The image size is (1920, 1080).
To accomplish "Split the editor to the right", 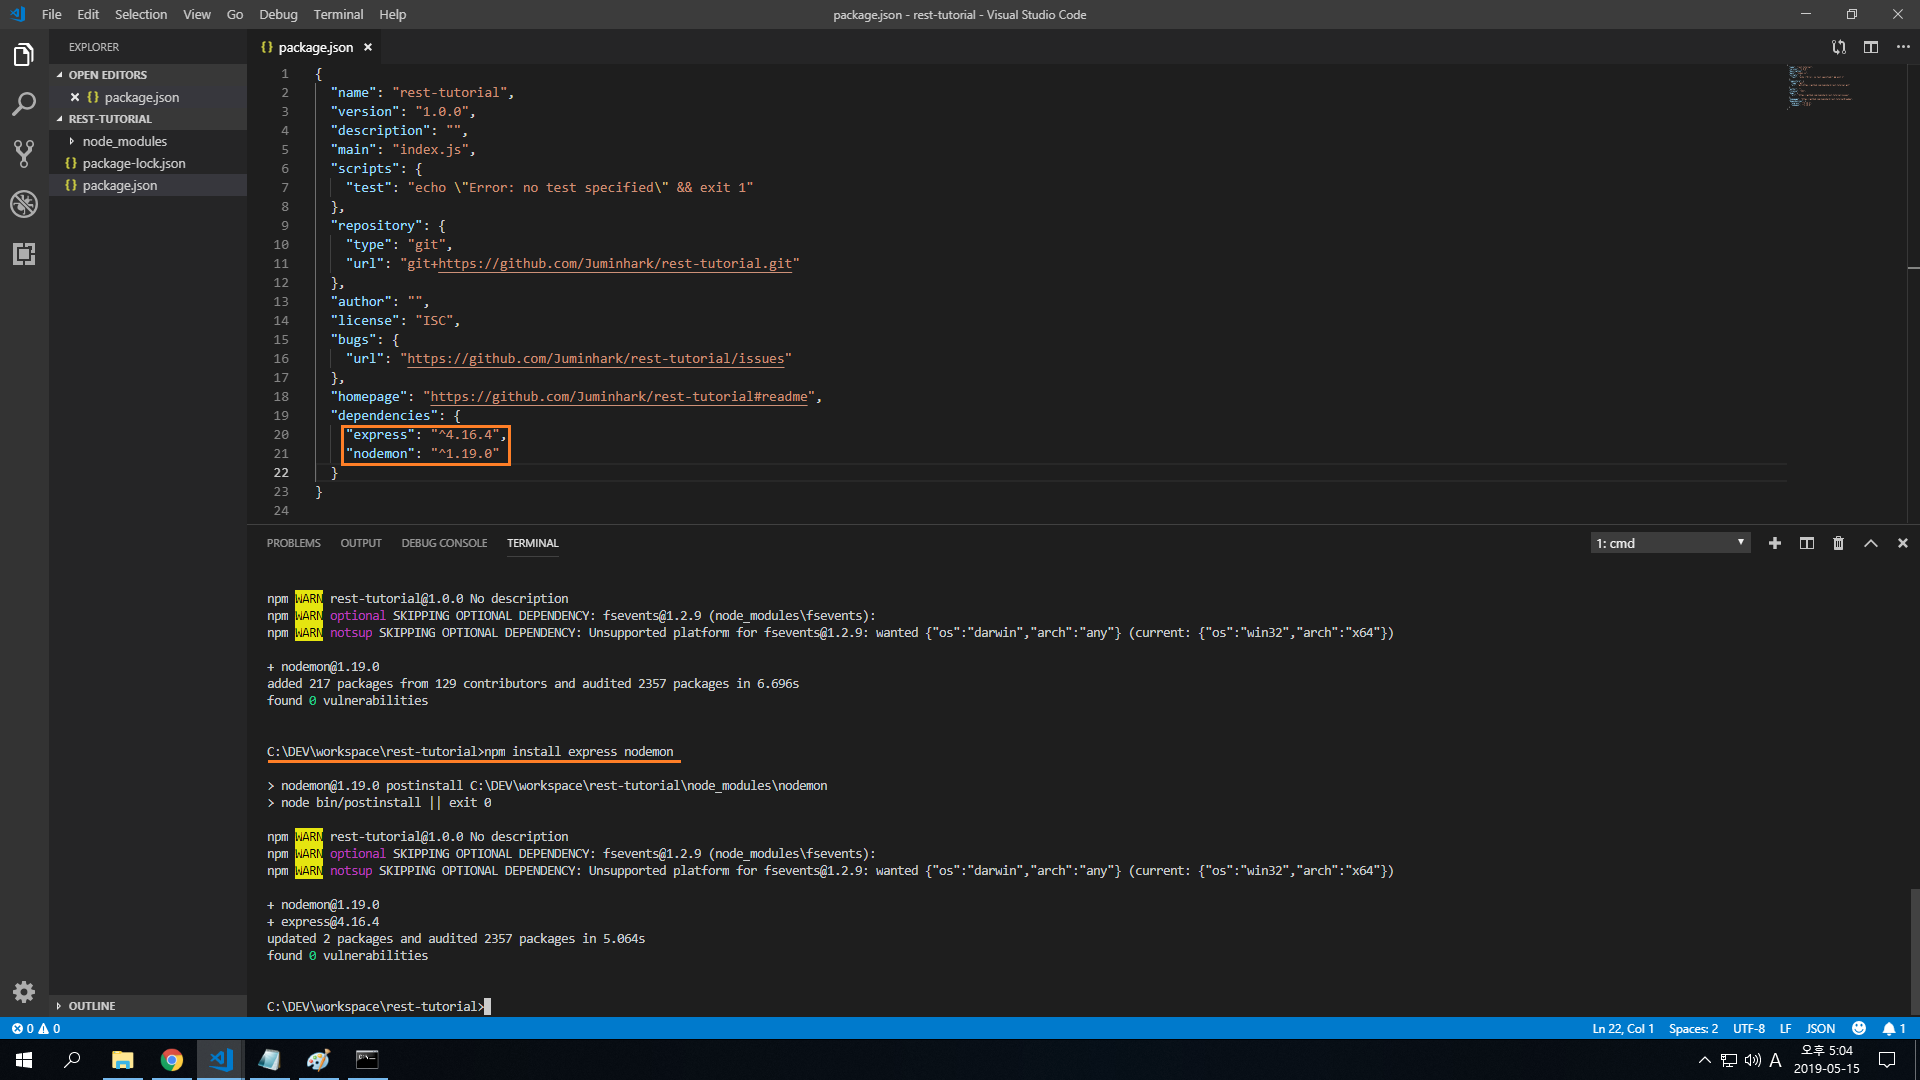I will point(1870,47).
